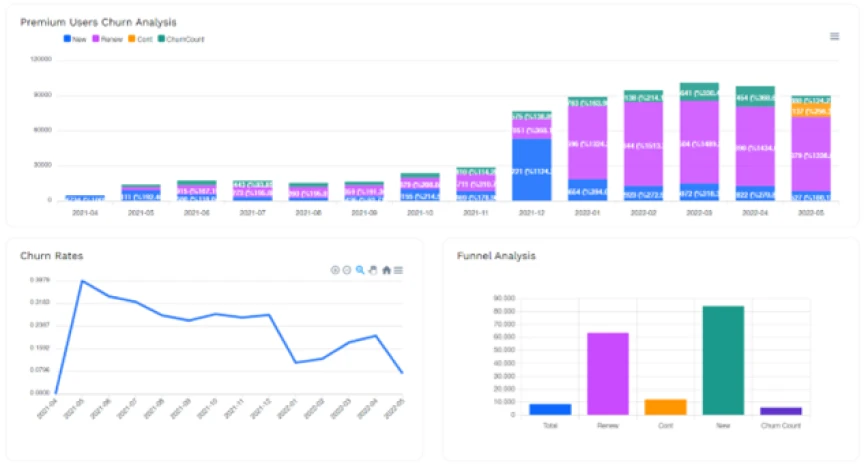Toggle the Cont series legend item

coord(141,39)
